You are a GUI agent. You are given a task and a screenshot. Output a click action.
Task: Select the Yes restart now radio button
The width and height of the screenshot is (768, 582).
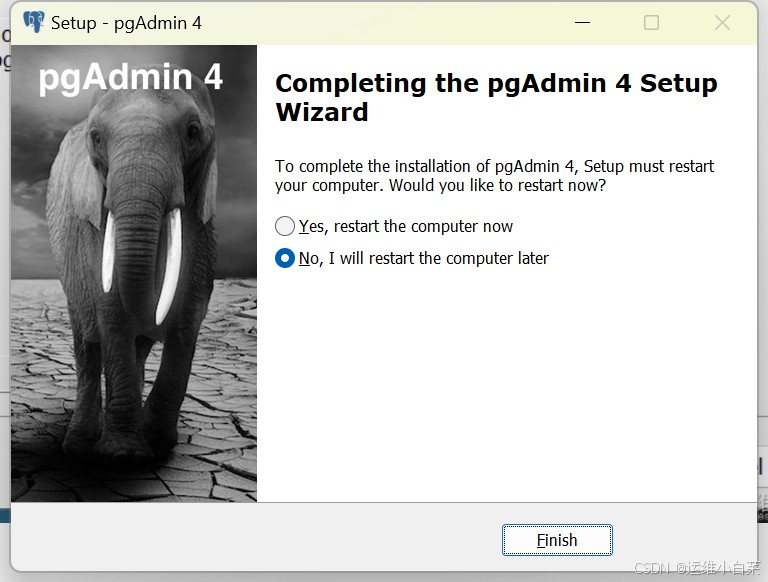(285, 227)
